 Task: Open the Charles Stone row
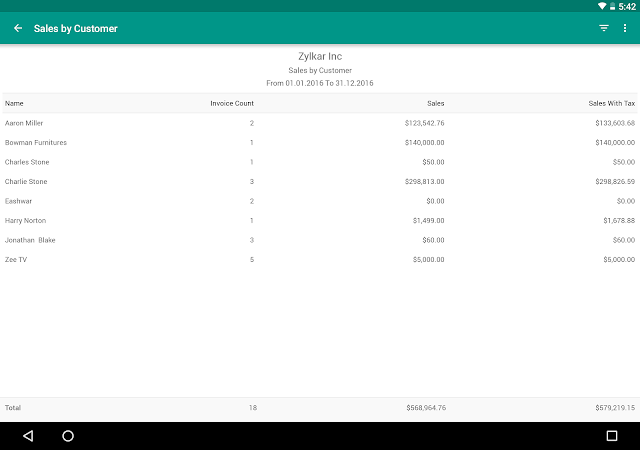point(320,162)
